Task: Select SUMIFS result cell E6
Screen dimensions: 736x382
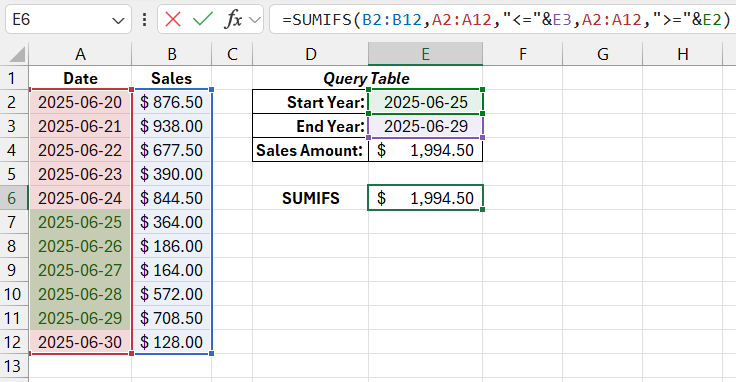Action: [425, 198]
